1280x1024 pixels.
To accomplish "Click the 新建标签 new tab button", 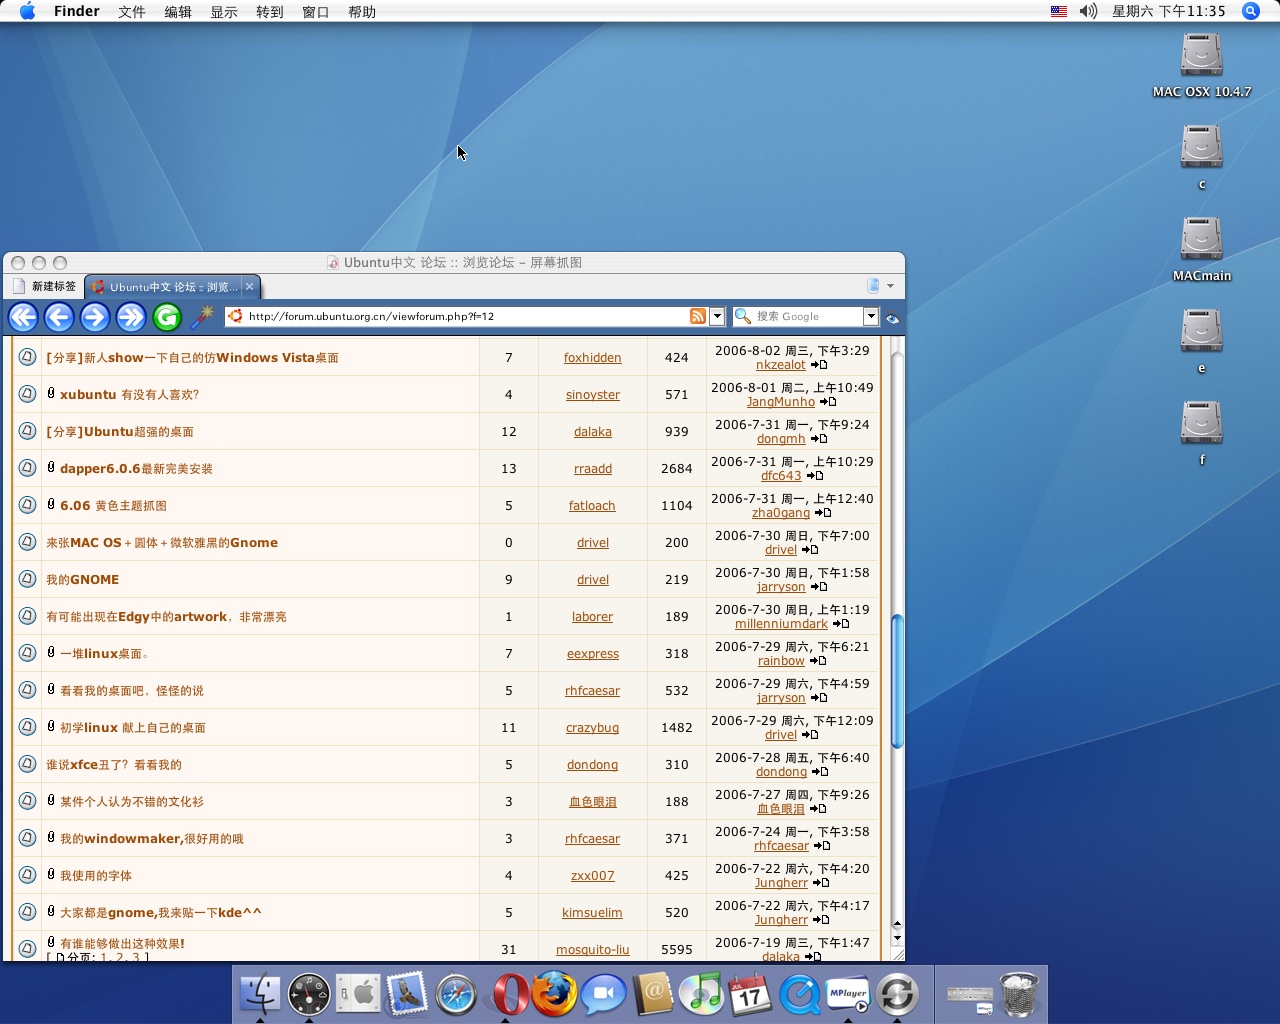I will point(45,286).
